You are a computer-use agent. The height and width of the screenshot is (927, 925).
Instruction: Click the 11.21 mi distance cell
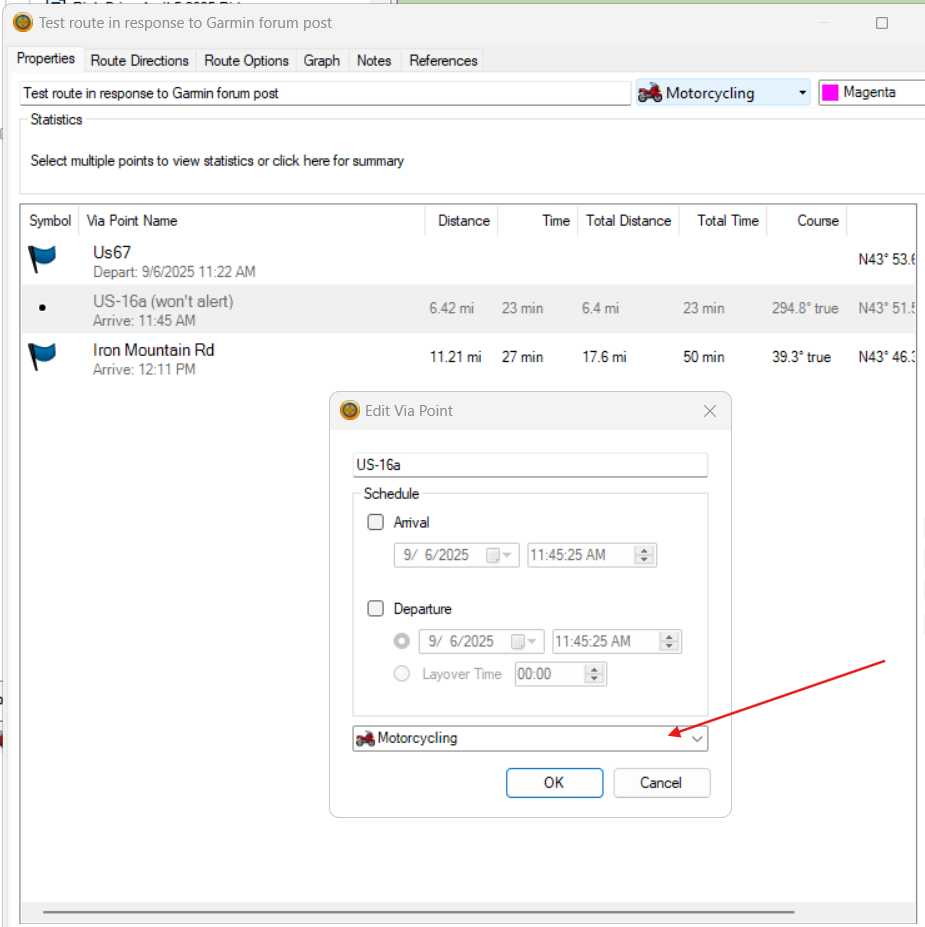[x=455, y=357]
